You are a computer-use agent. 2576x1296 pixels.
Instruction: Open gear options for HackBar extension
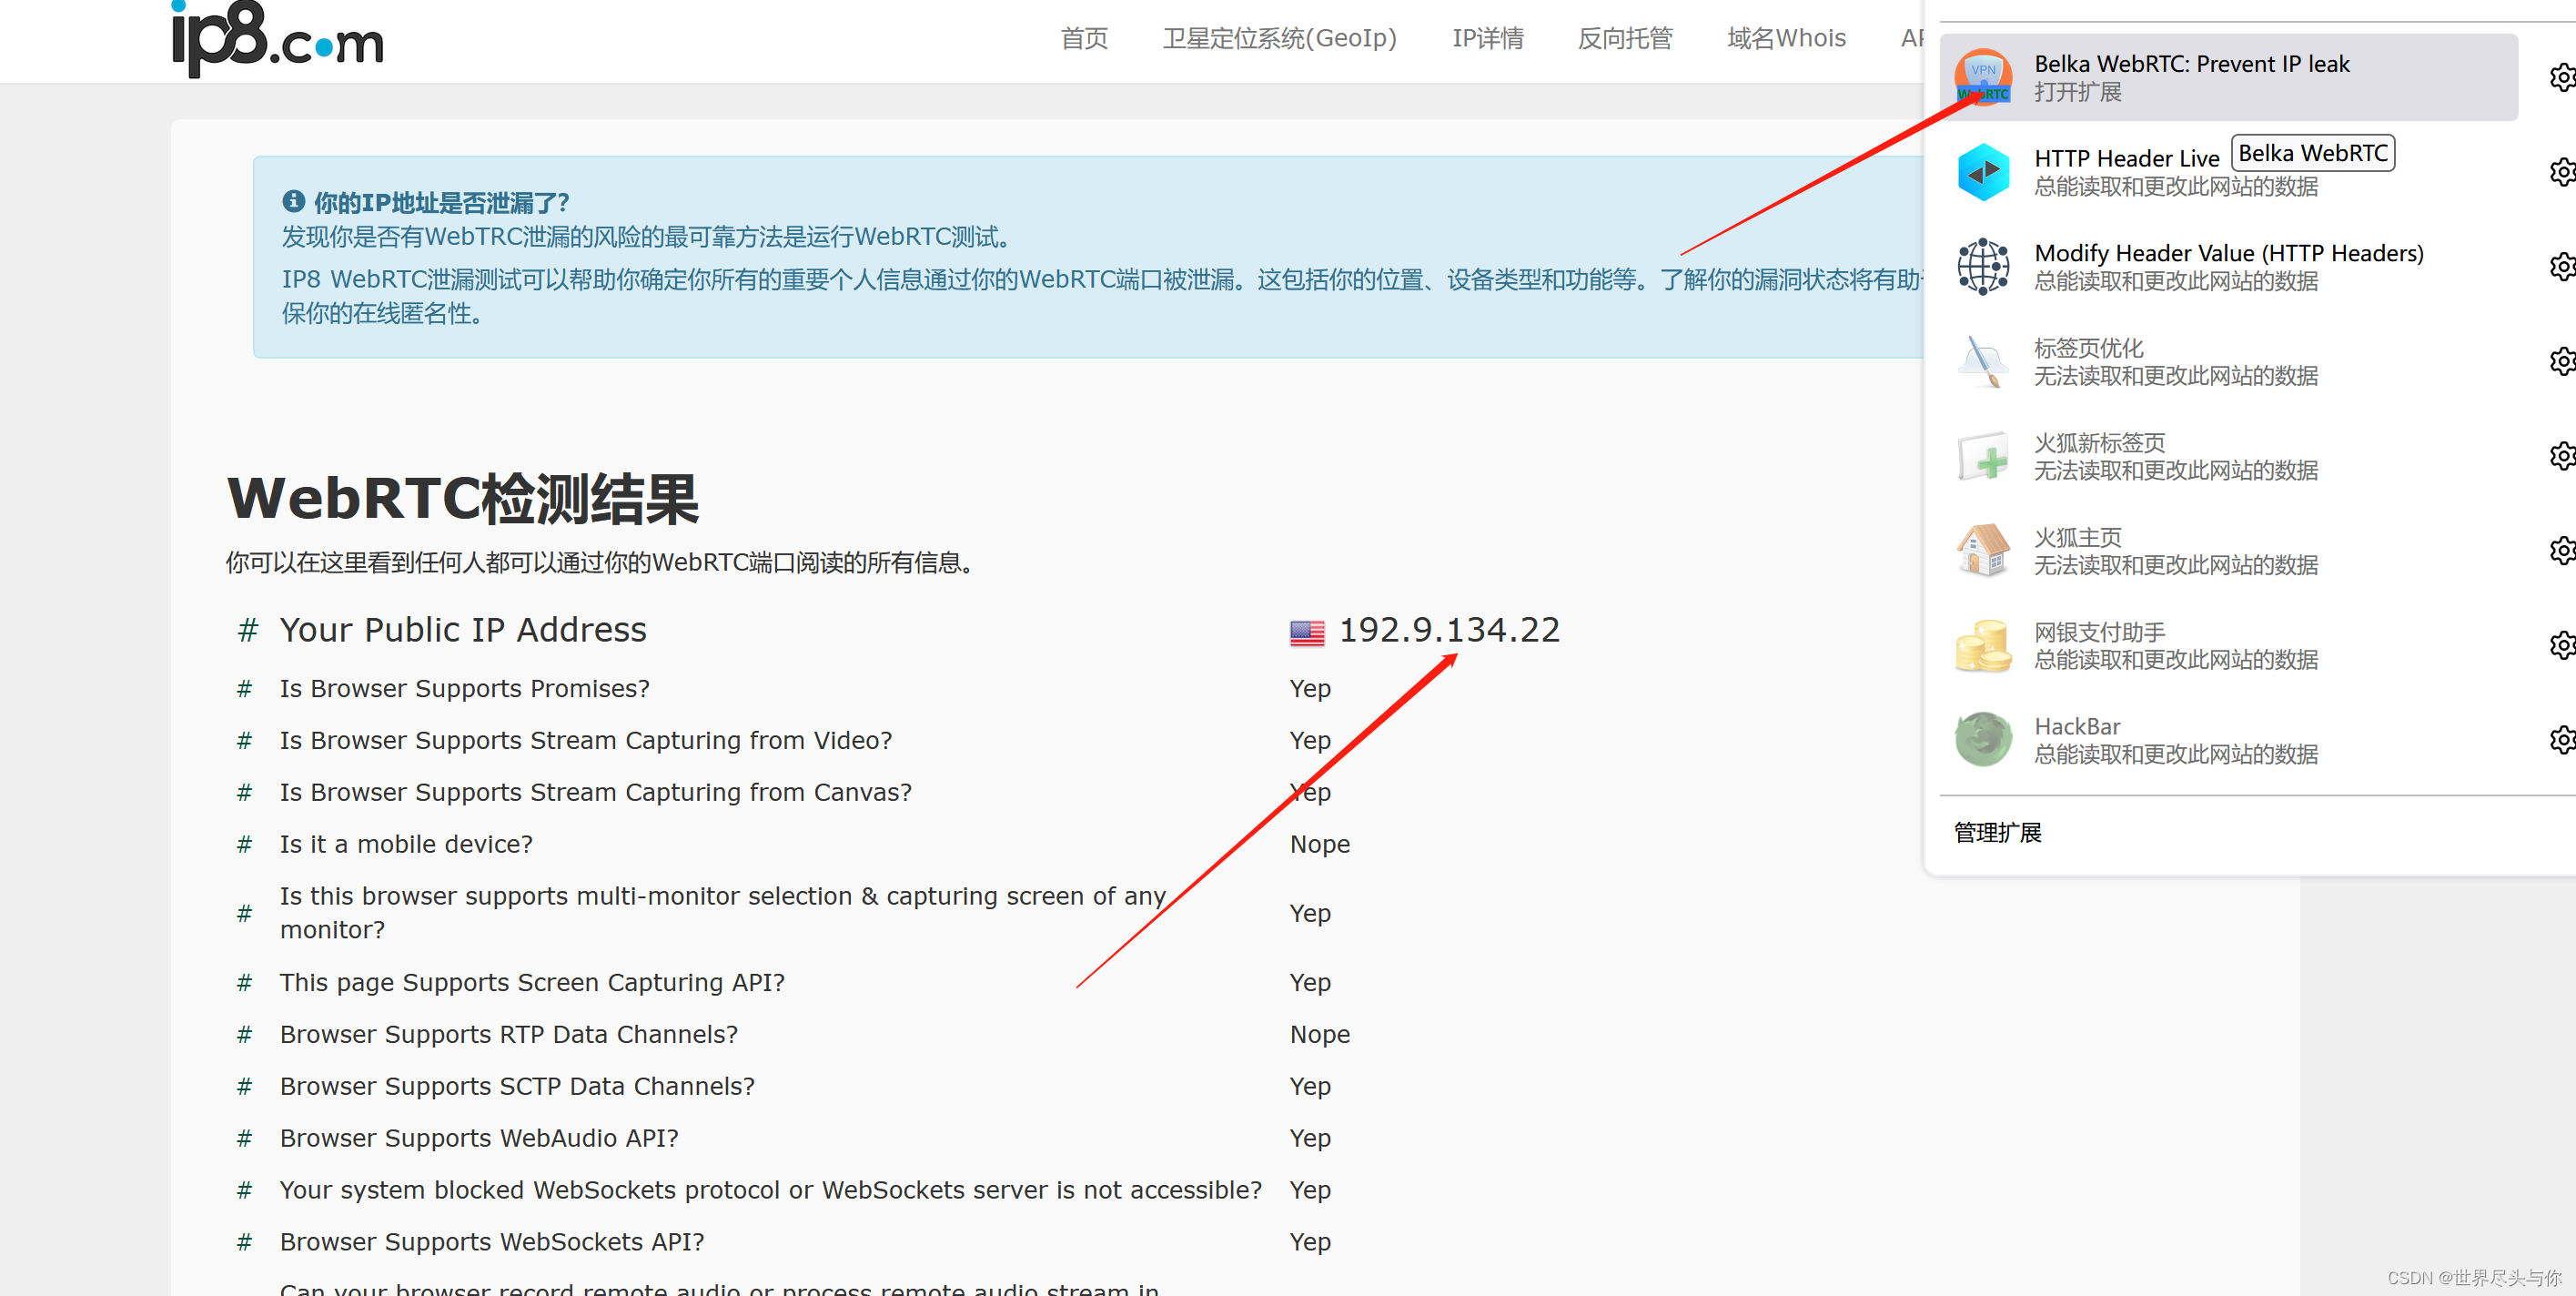pos(2562,740)
